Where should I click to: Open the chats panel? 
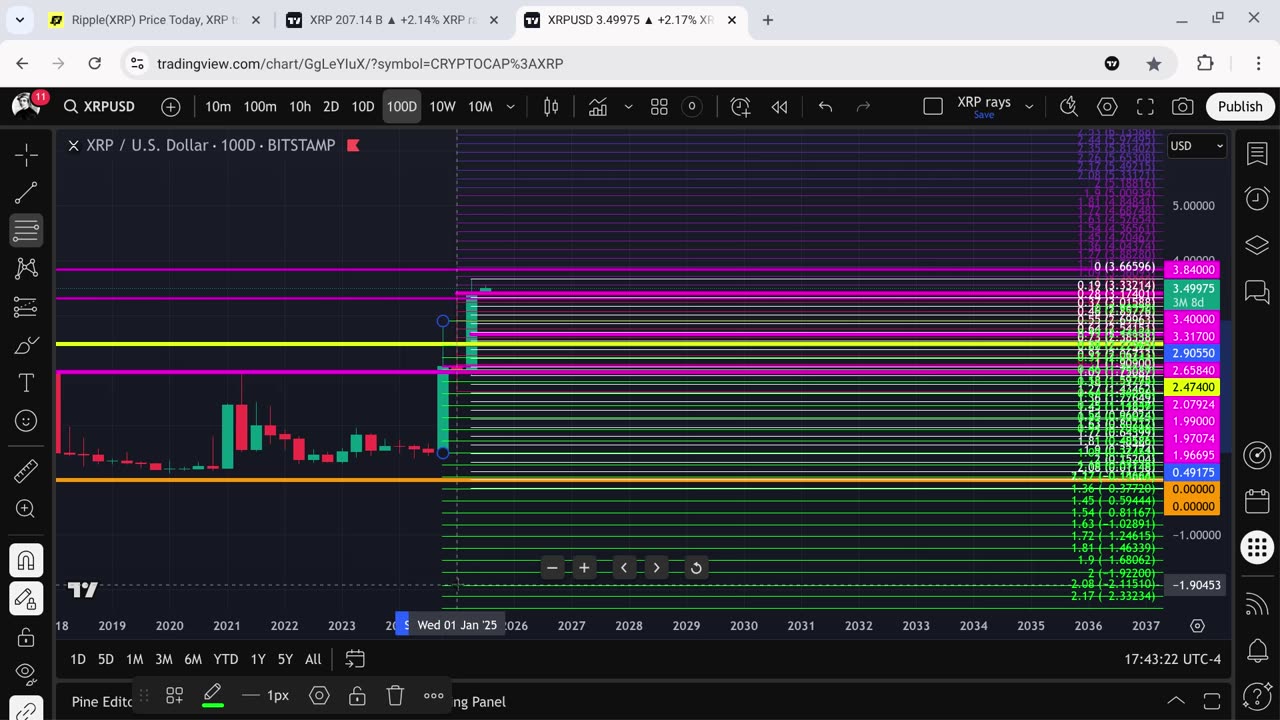pyautogui.click(x=1257, y=291)
